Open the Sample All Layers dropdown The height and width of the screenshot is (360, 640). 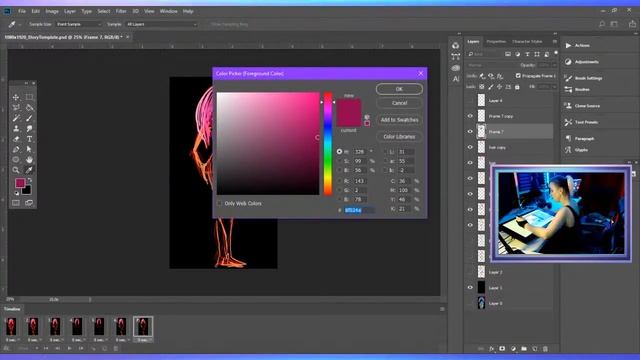click(x=162, y=24)
